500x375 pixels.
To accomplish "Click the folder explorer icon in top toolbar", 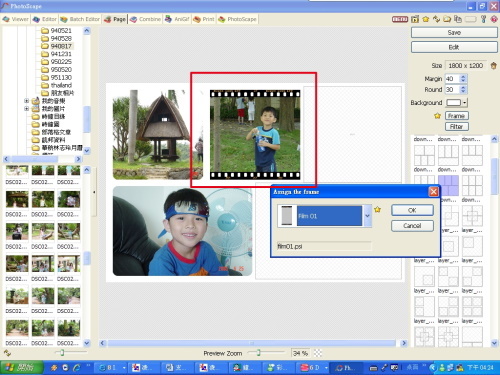I will pos(447,19).
